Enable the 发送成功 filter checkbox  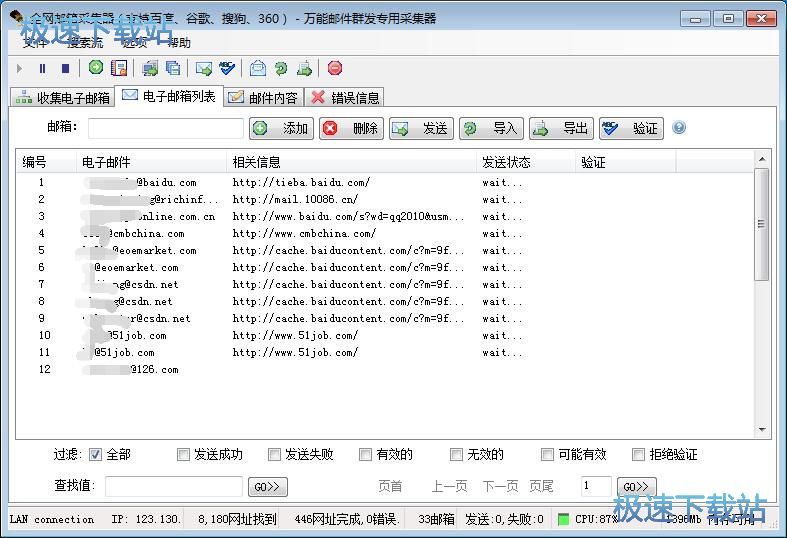[x=183, y=455]
